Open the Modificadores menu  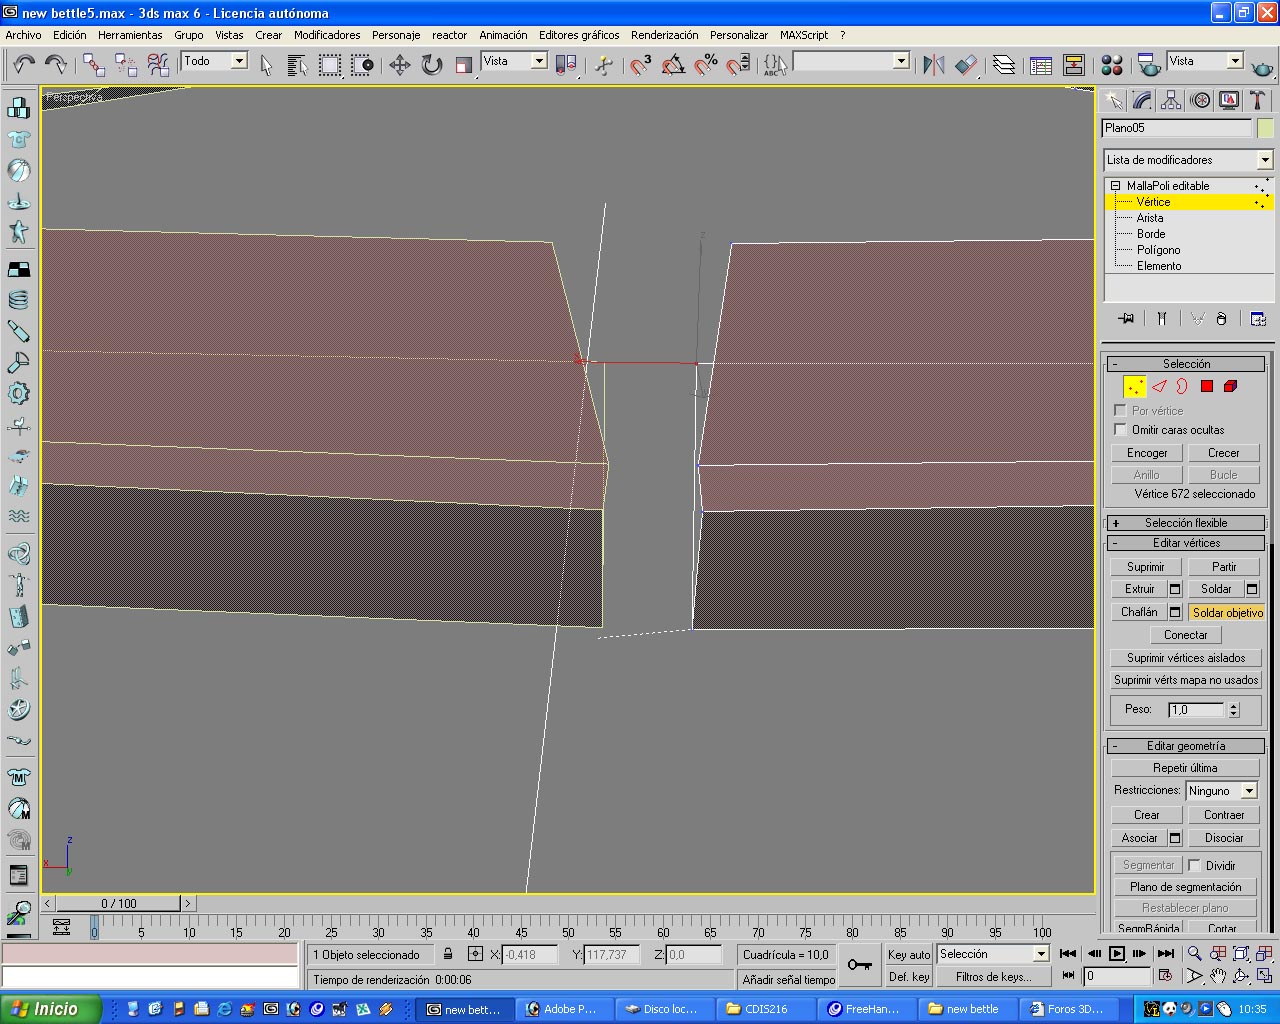pyautogui.click(x=327, y=35)
